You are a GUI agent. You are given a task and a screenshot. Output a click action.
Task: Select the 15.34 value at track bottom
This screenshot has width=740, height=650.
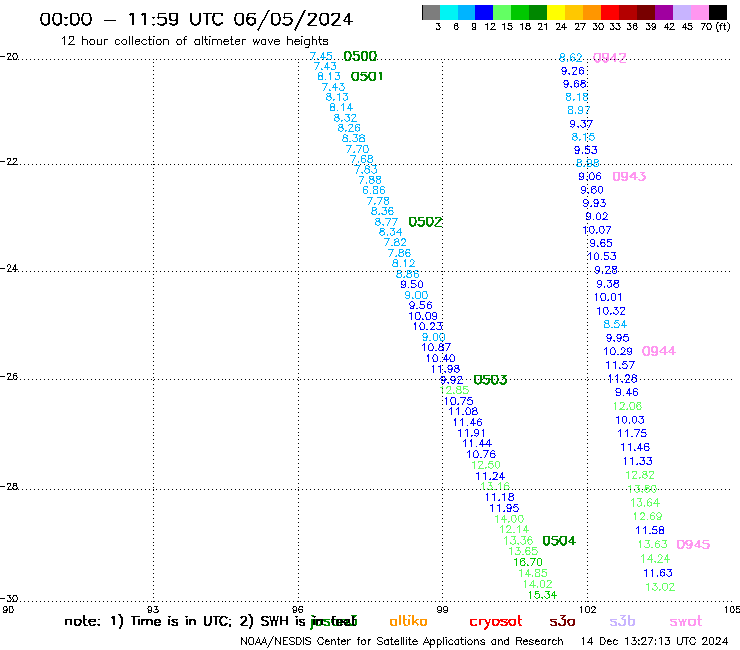(x=542, y=595)
